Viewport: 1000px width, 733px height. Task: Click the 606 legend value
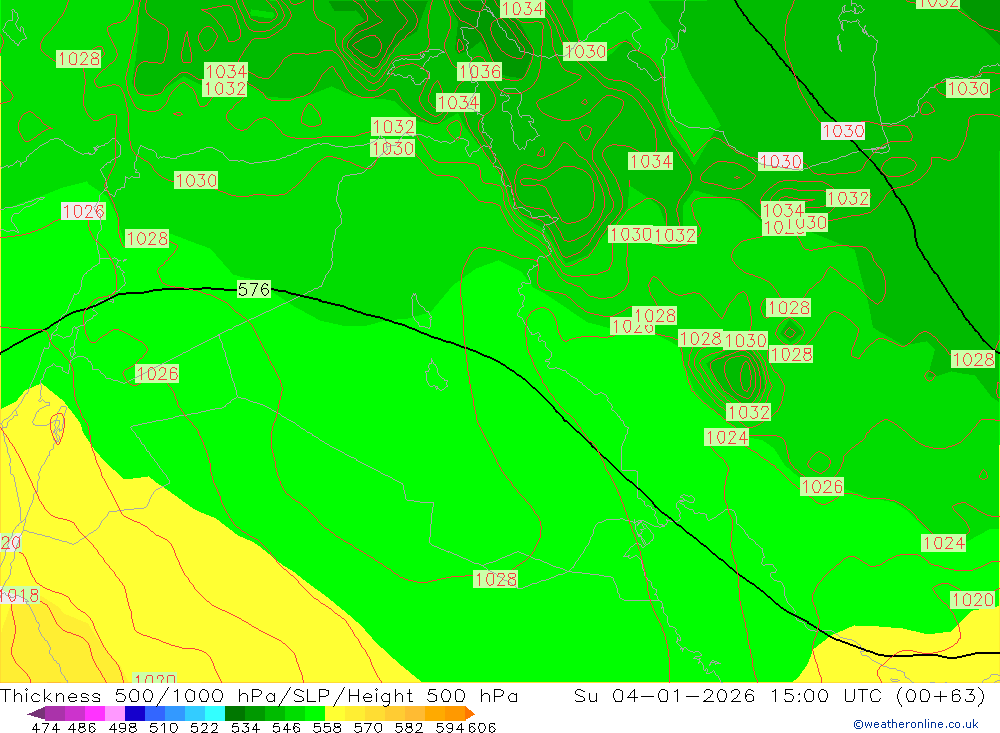pos(482,727)
